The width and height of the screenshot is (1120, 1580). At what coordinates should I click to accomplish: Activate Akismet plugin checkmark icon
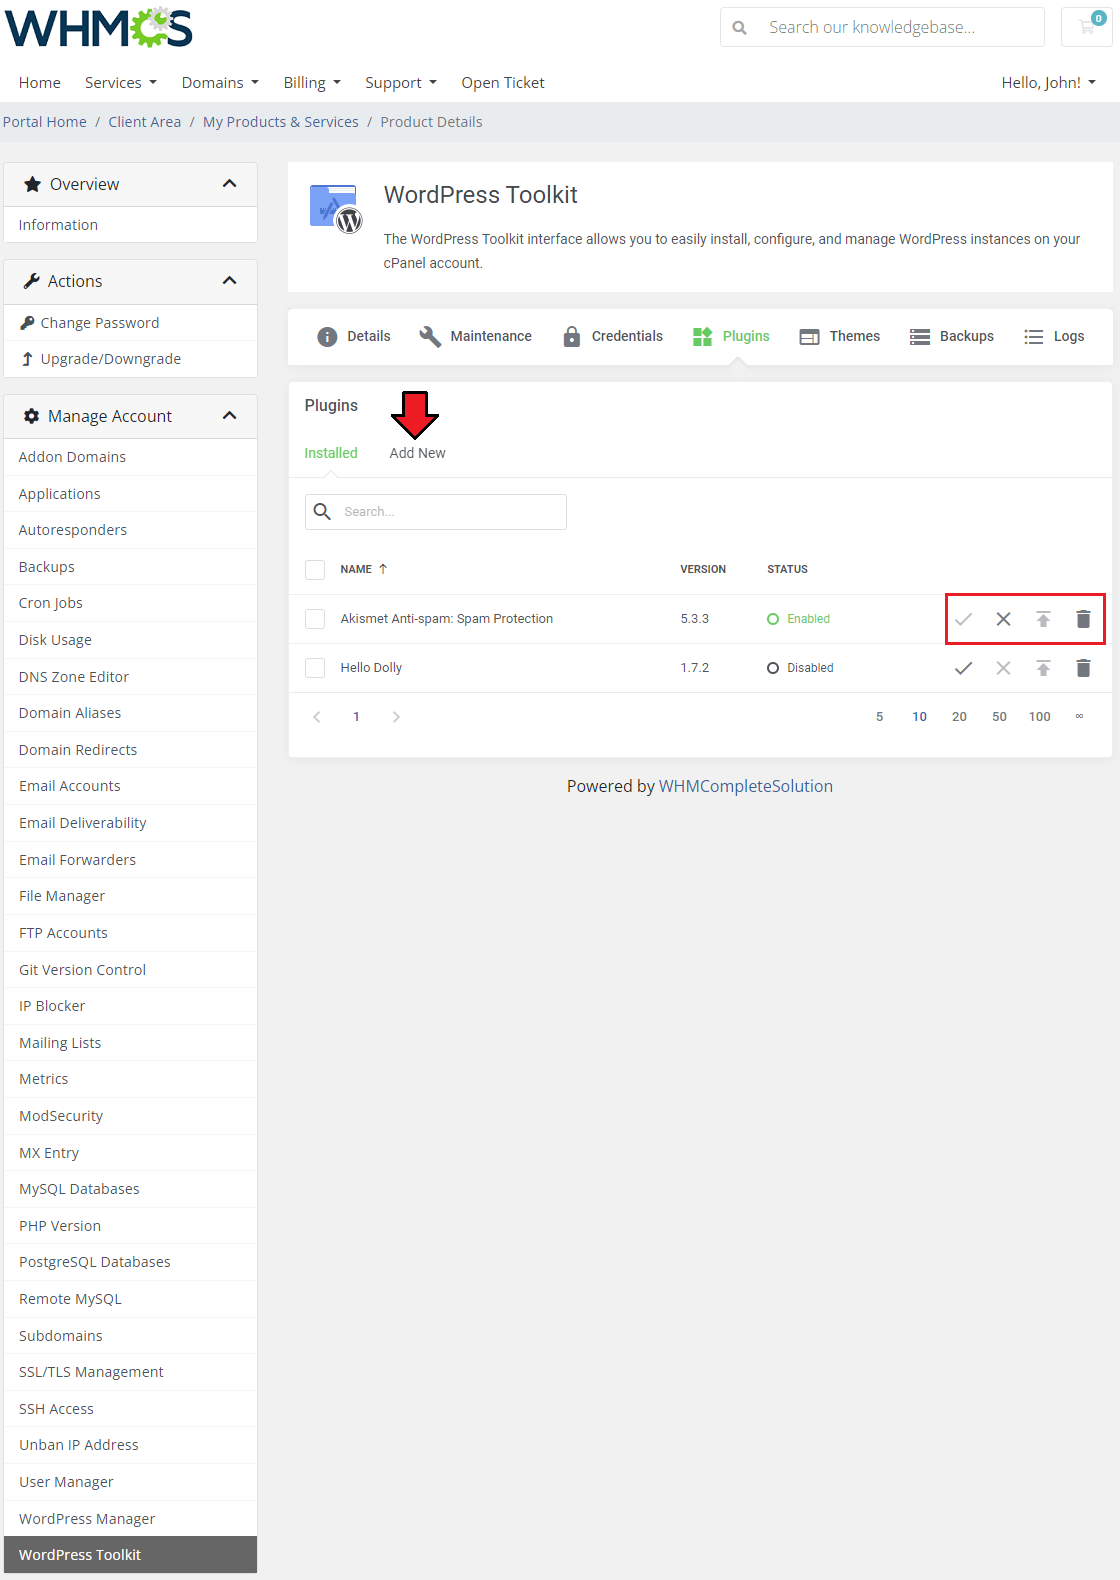963,619
